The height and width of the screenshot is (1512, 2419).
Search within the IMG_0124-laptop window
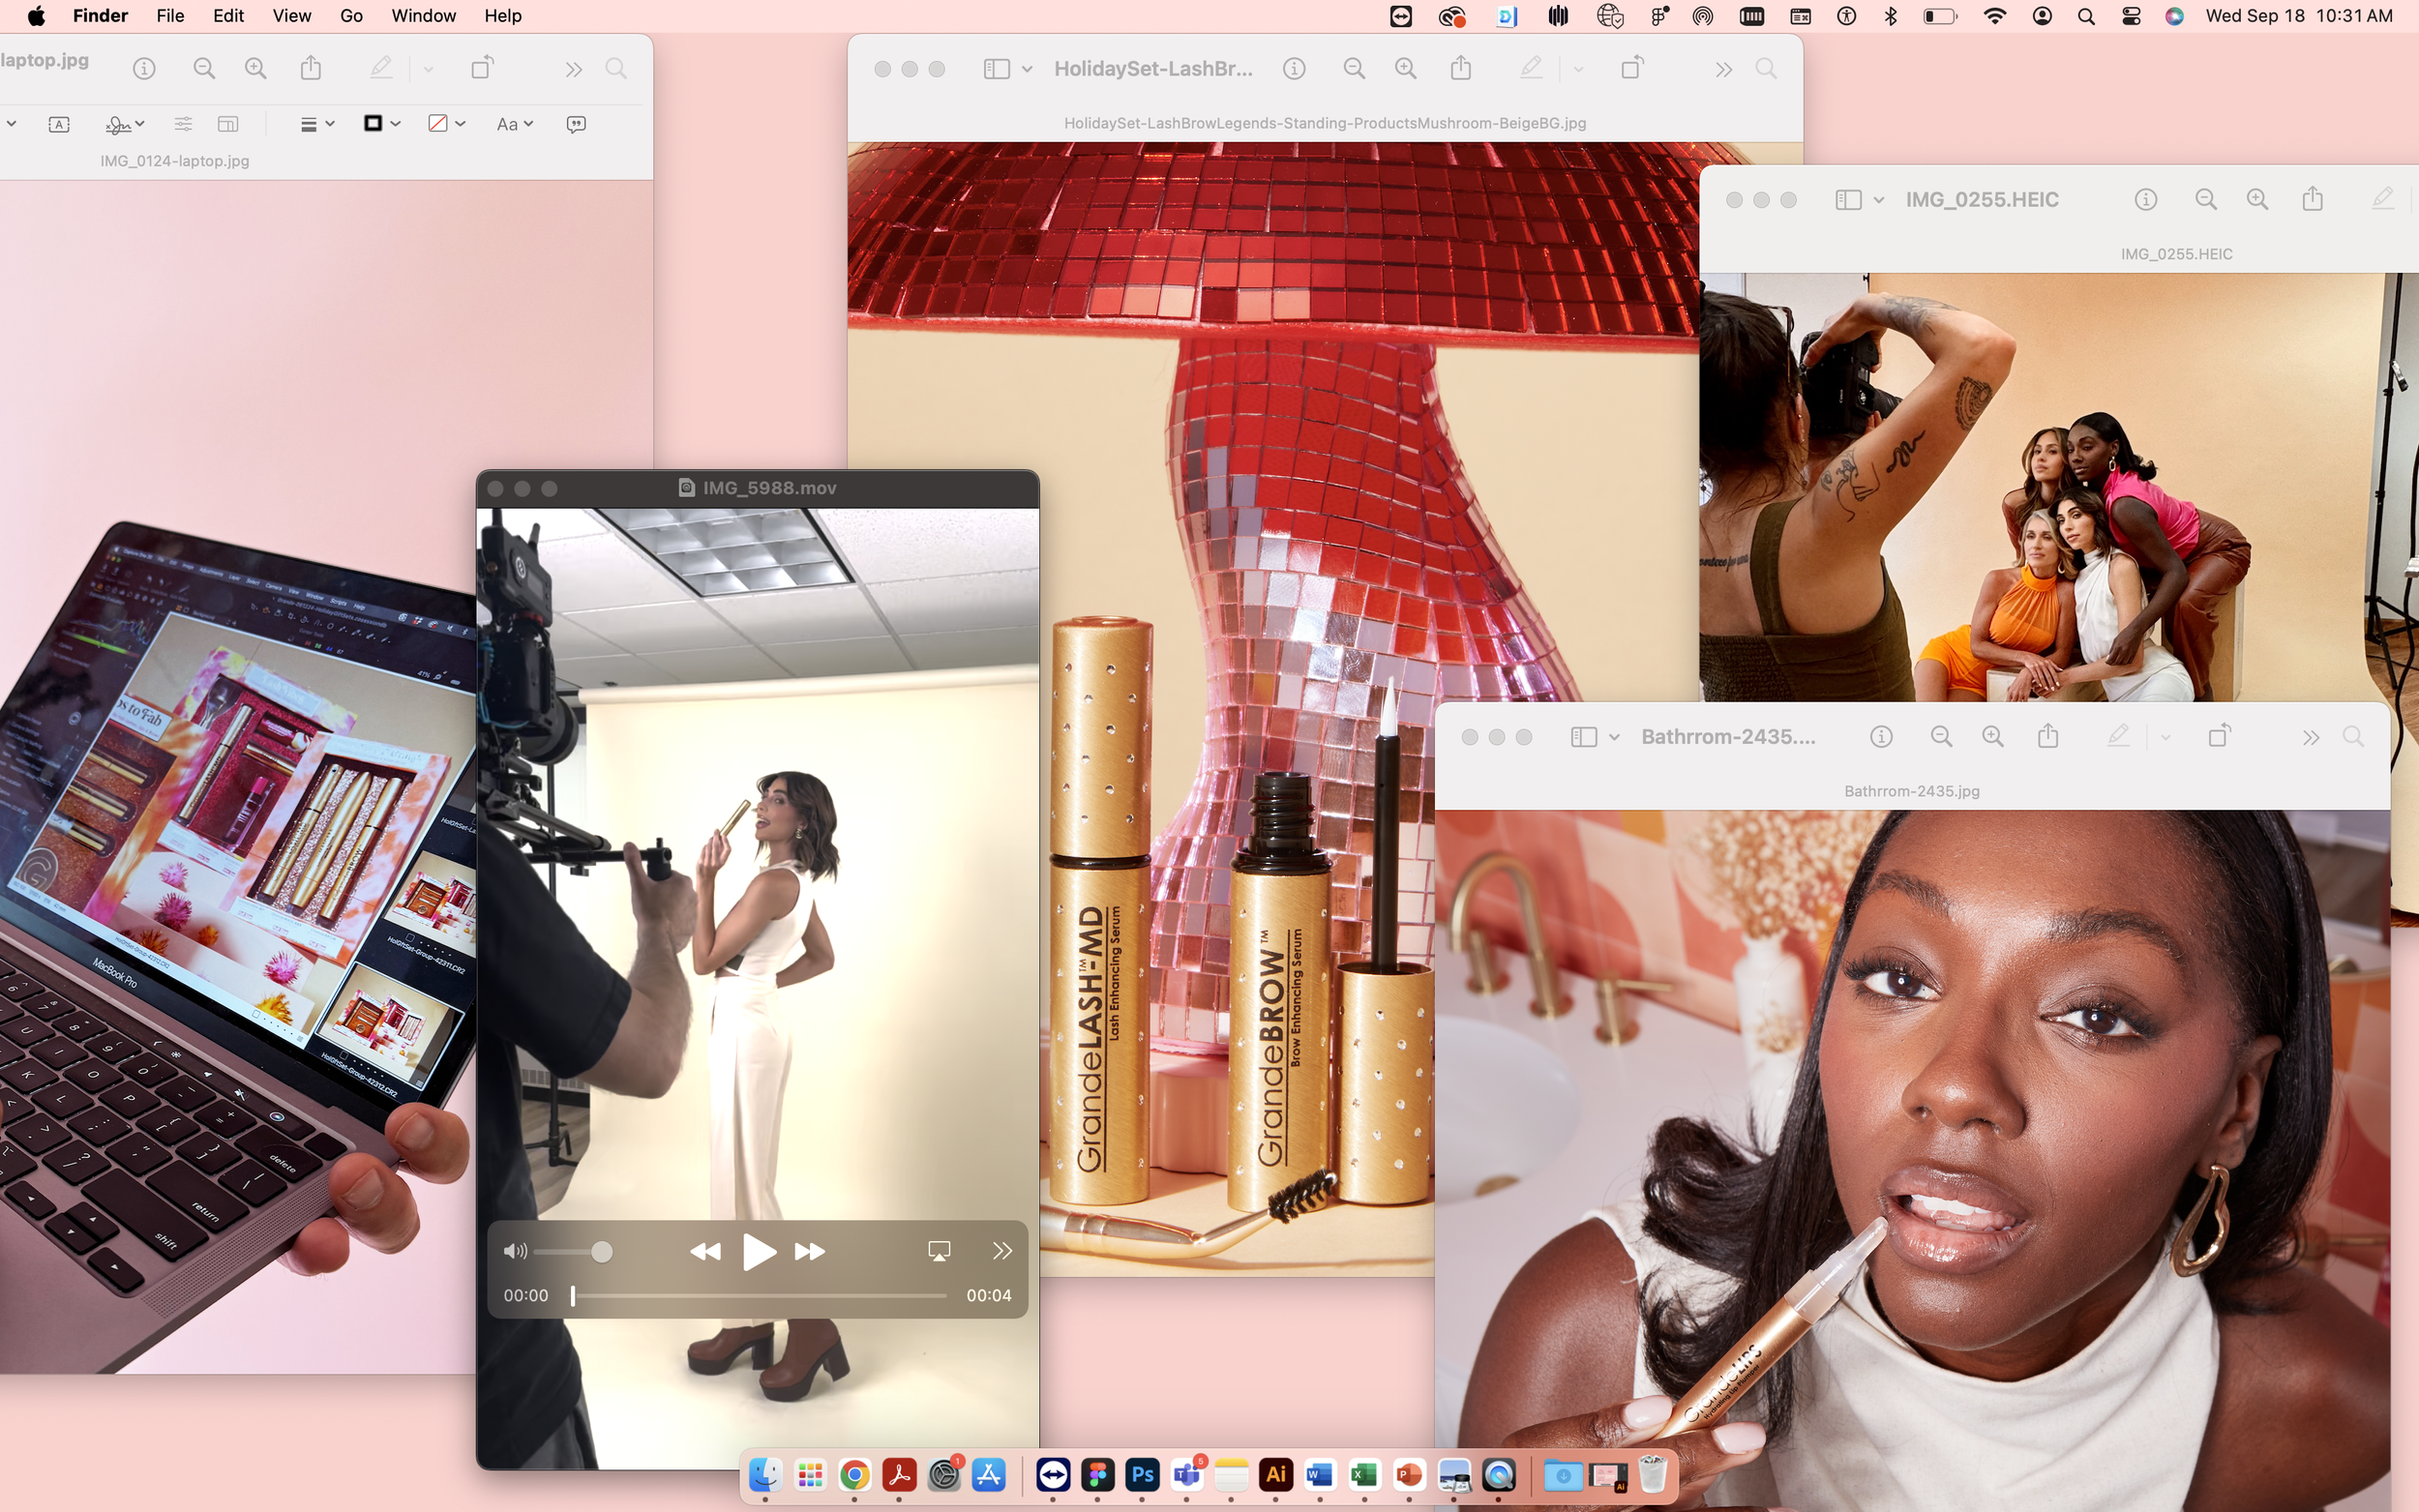click(x=617, y=69)
